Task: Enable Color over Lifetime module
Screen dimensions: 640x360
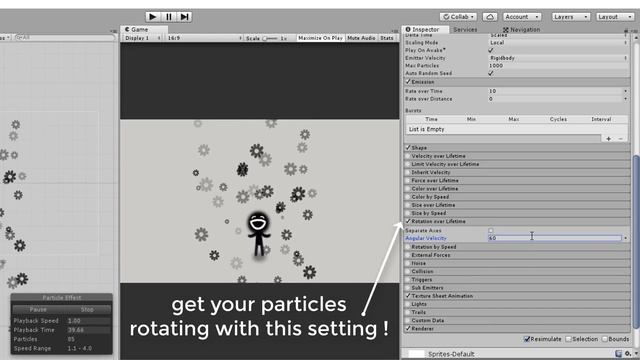Action: pyautogui.click(x=408, y=189)
